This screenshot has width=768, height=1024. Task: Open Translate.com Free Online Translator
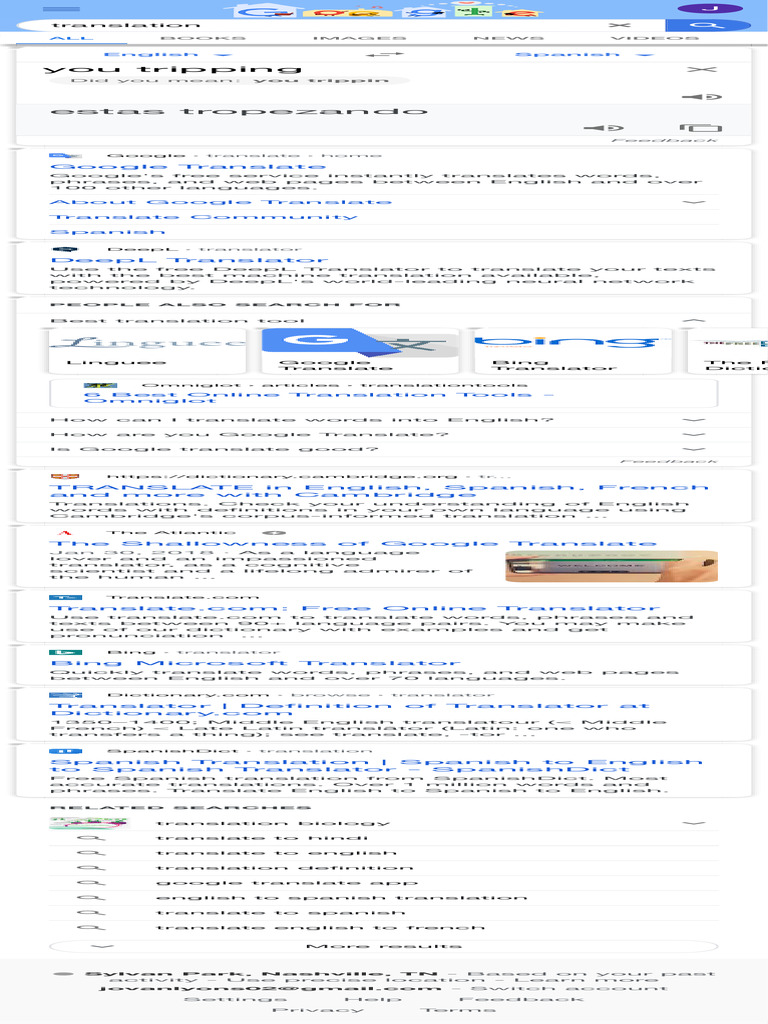click(x=355, y=608)
